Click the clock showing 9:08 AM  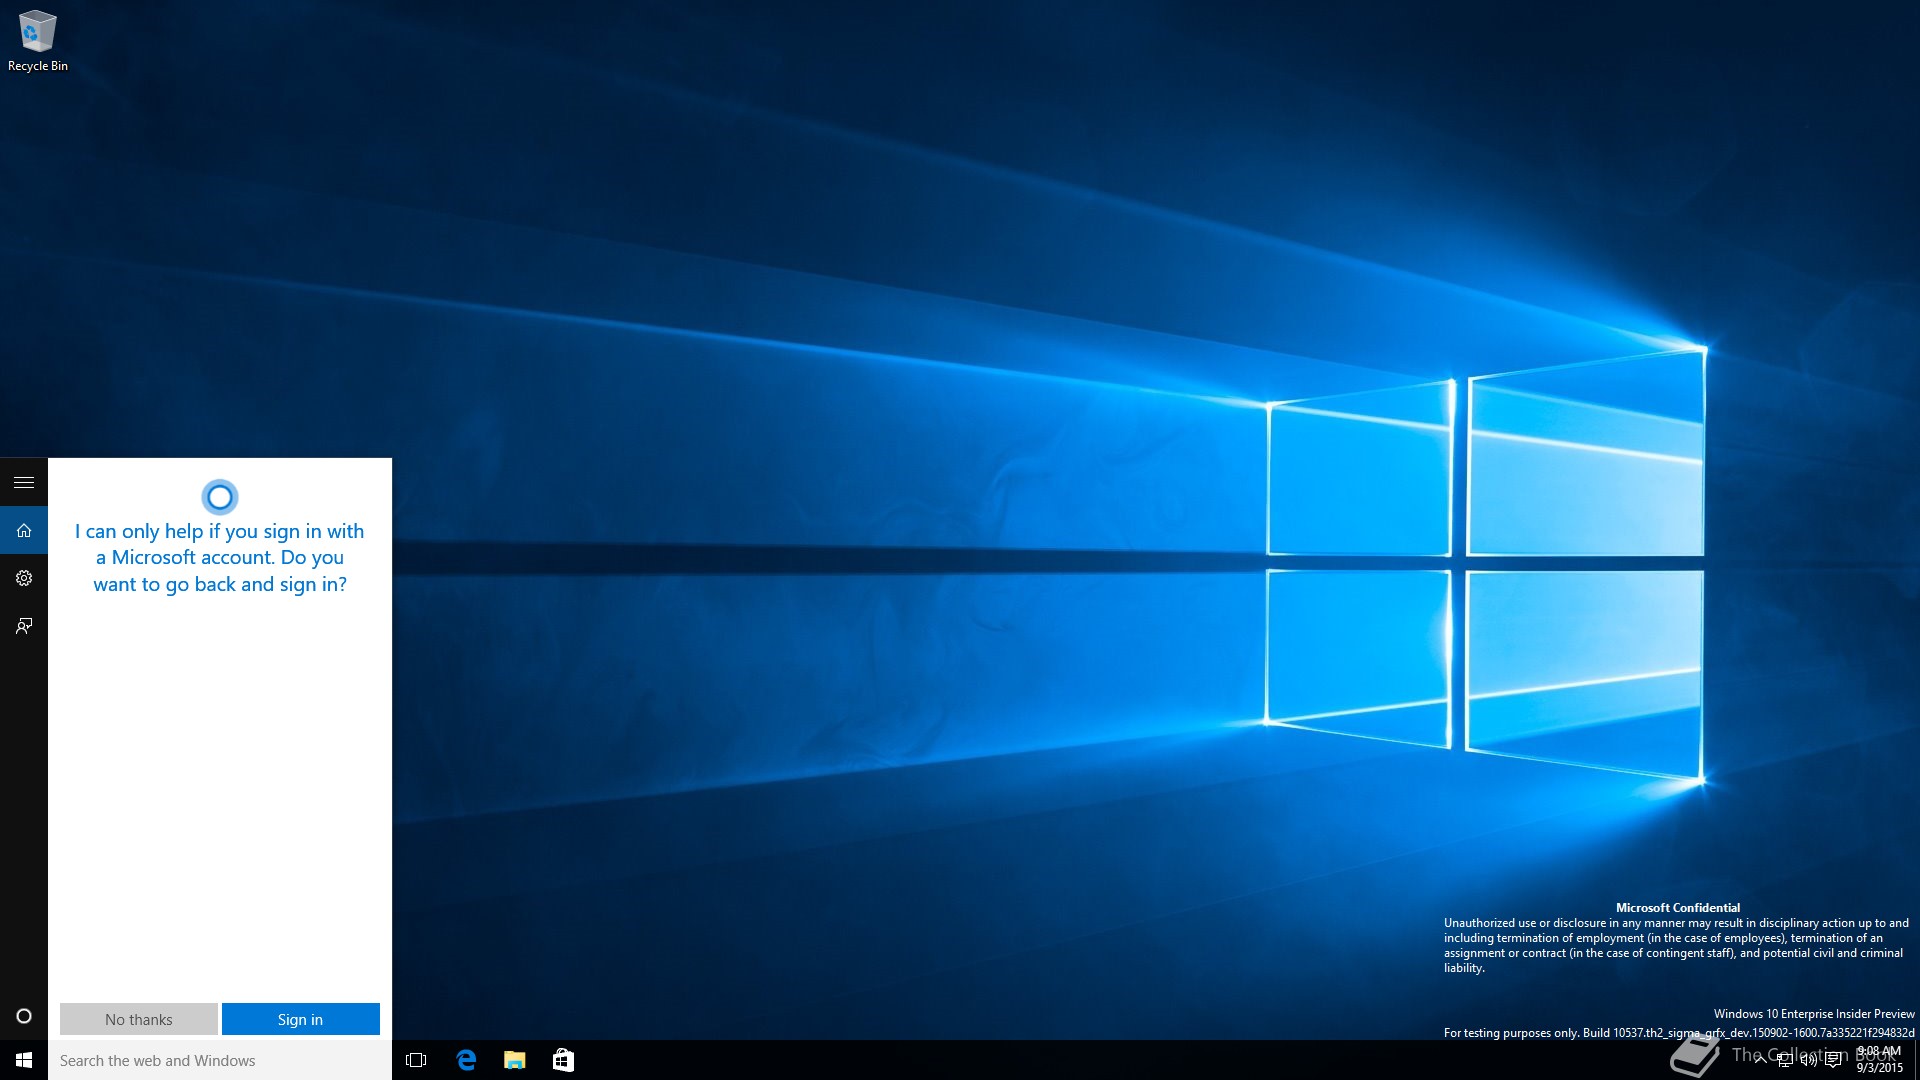pyautogui.click(x=1879, y=1060)
